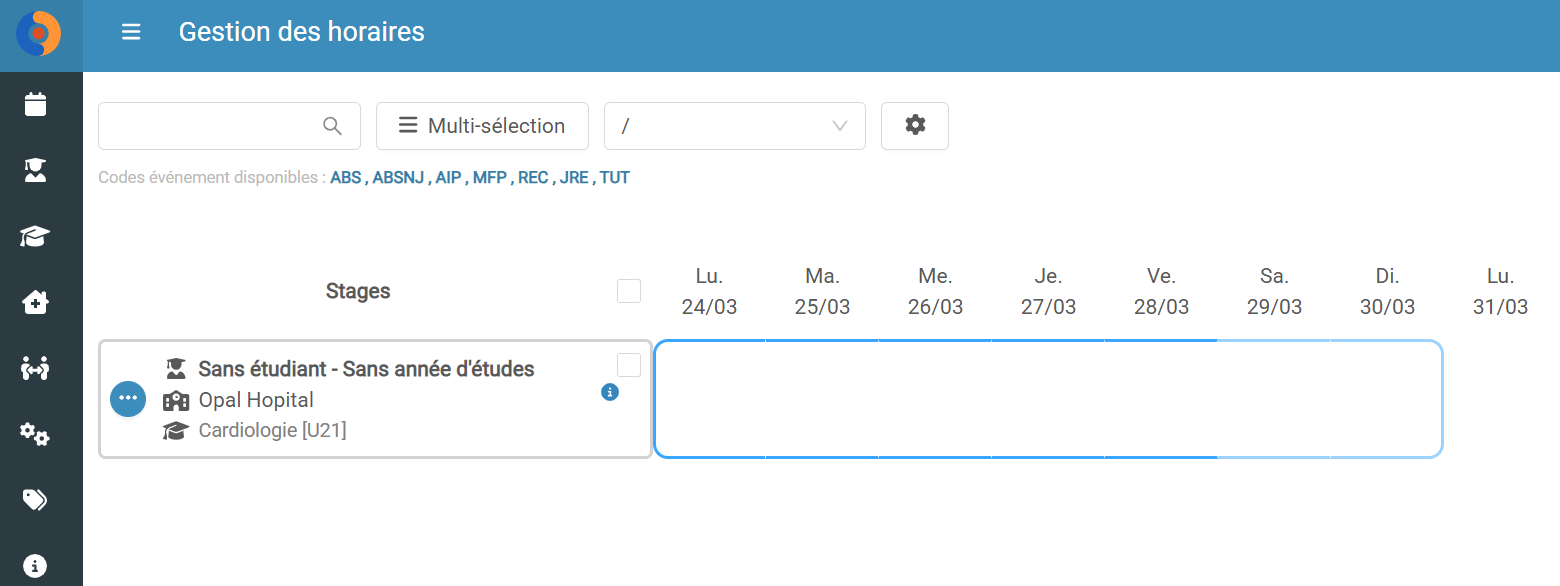
Task: Click the tags sidebar icon
Action: click(x=36, y=500)
